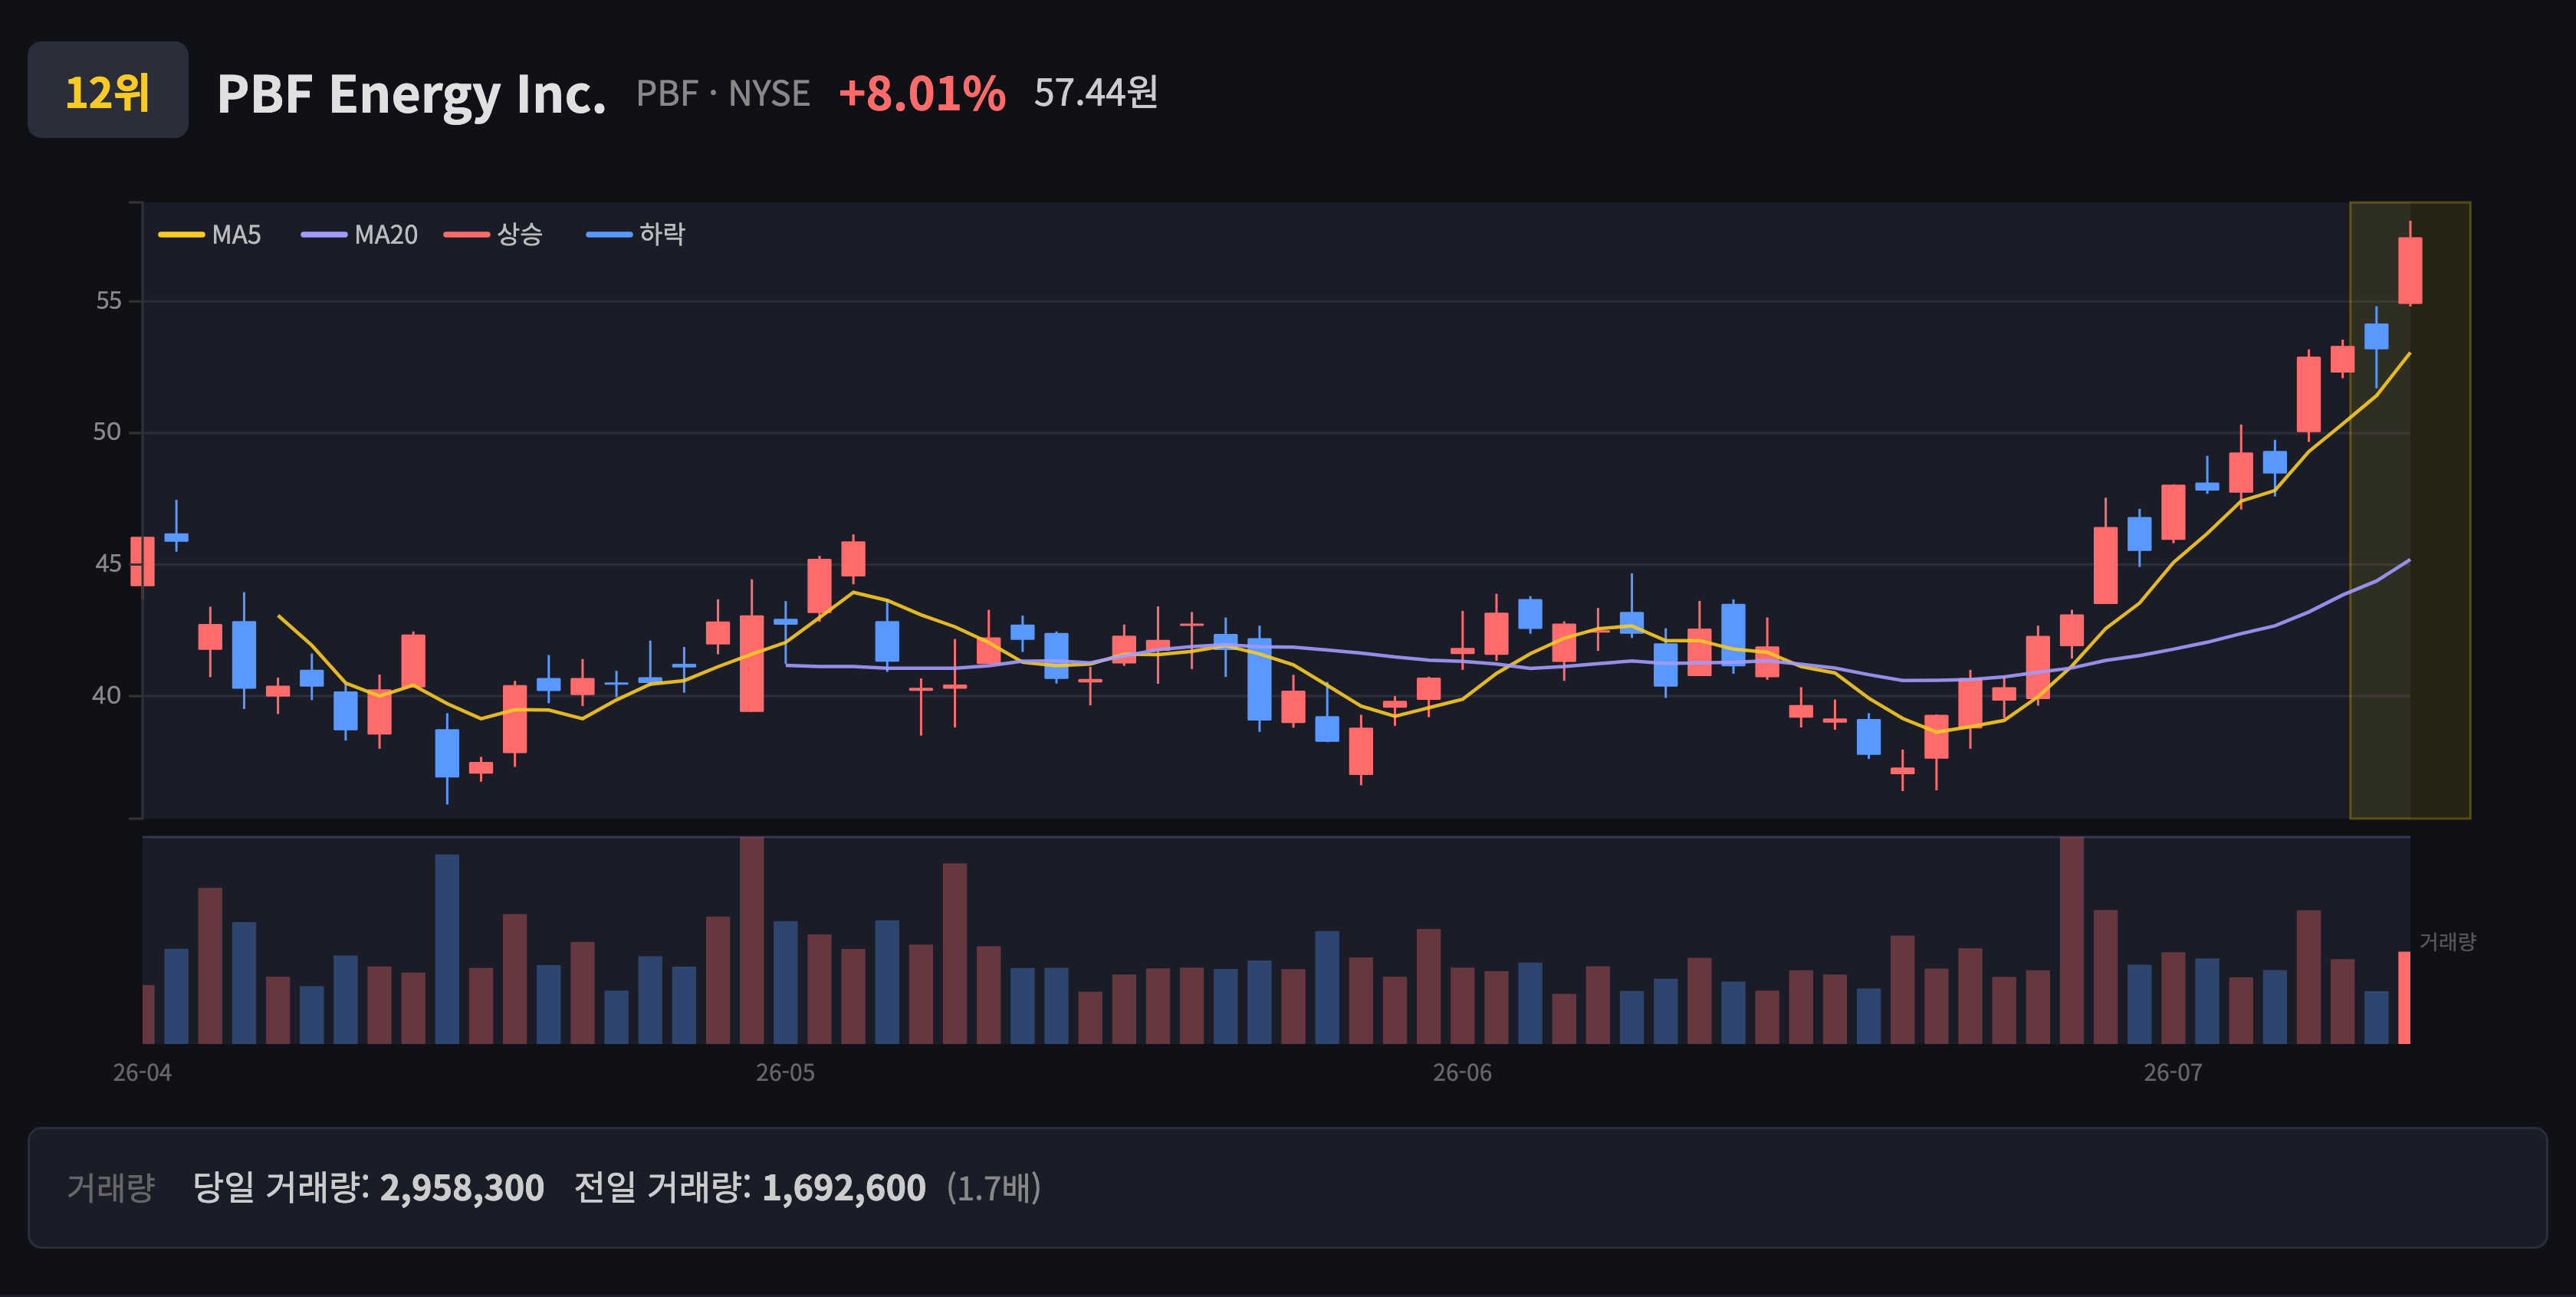This screenshot has height=1297, width=2576.
Task: Click the 거래량 heading in bottom panel
Action: pyautogui.click(x=111, y=1188)
